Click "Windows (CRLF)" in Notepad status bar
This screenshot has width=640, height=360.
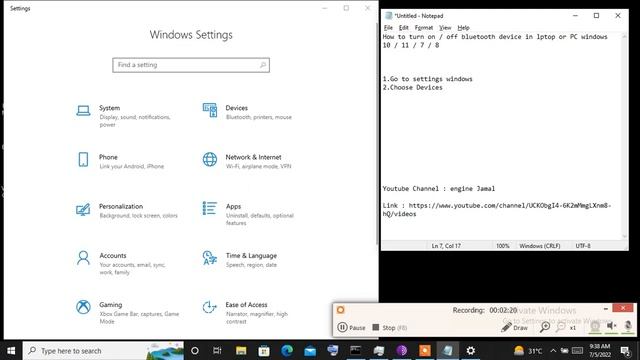tap(540, 246)
